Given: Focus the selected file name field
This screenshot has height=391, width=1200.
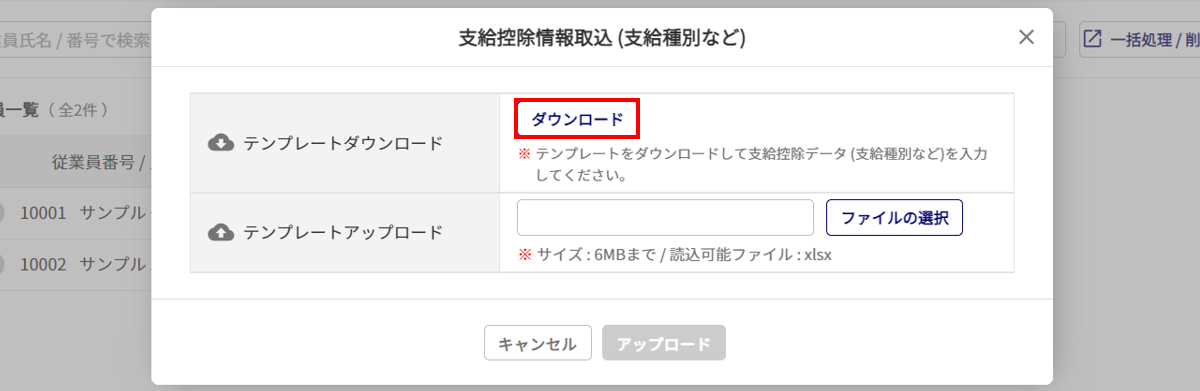Looking at the screenshot, I should pos(666,217).
